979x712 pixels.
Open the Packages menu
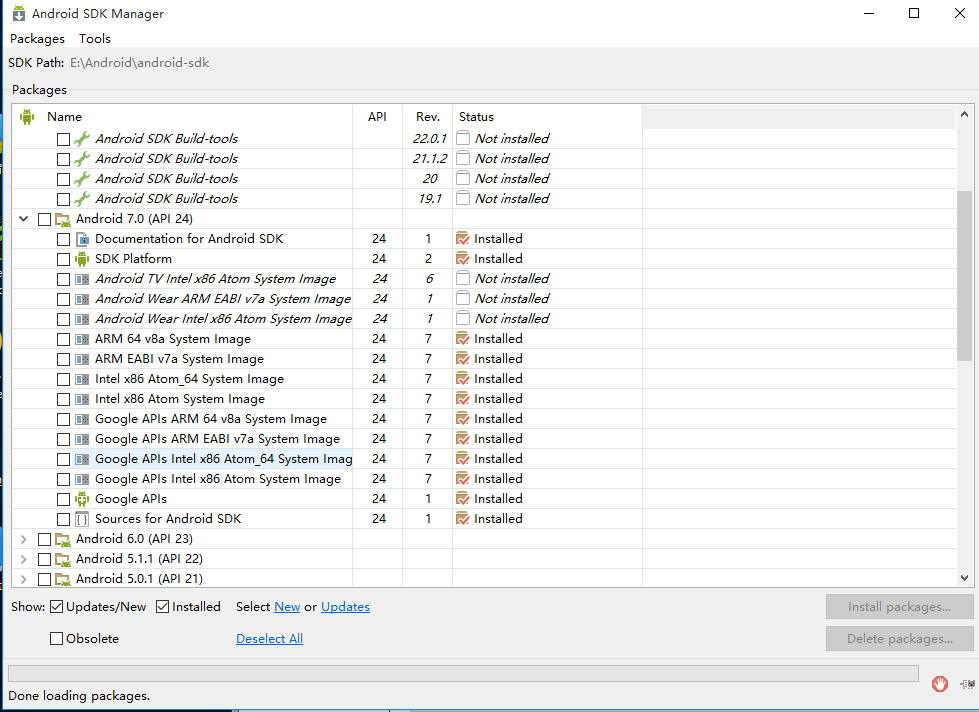coord(37,39)
